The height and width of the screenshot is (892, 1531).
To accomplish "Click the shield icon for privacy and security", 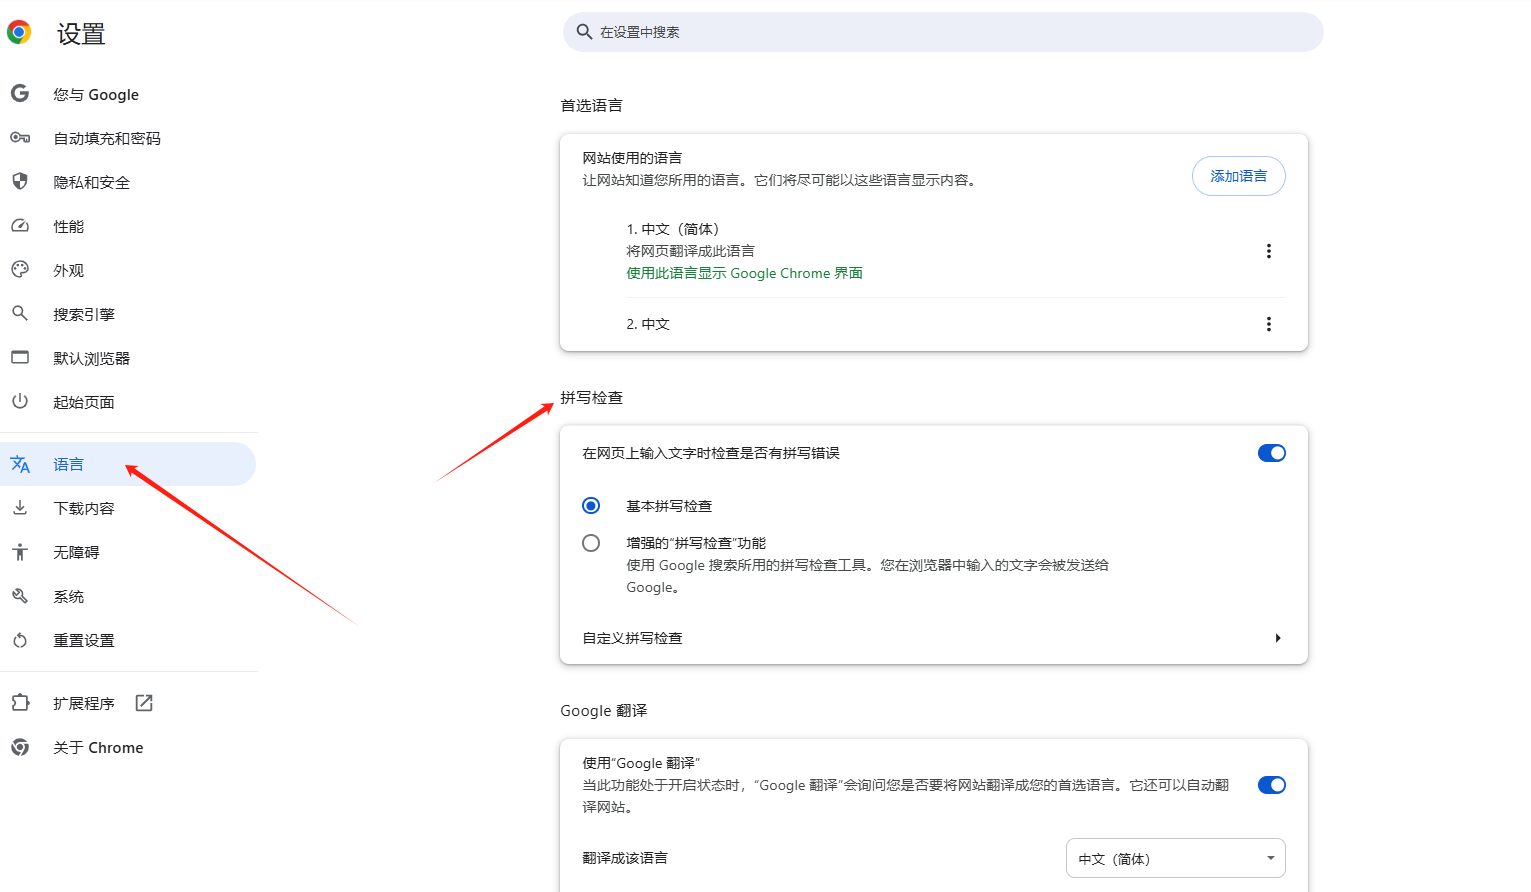I will click(20, 181).
